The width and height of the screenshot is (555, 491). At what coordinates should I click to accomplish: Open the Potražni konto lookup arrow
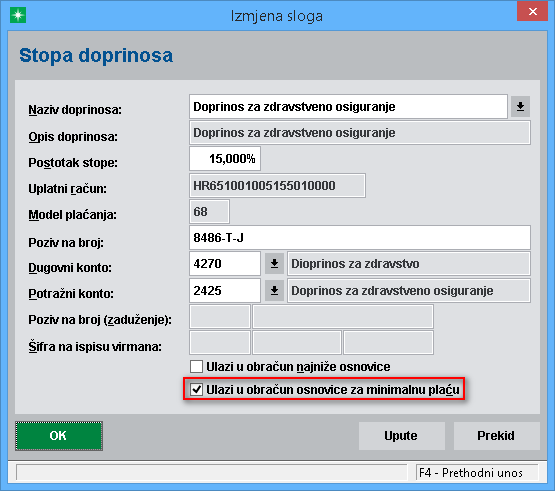[x=274, y=291]
